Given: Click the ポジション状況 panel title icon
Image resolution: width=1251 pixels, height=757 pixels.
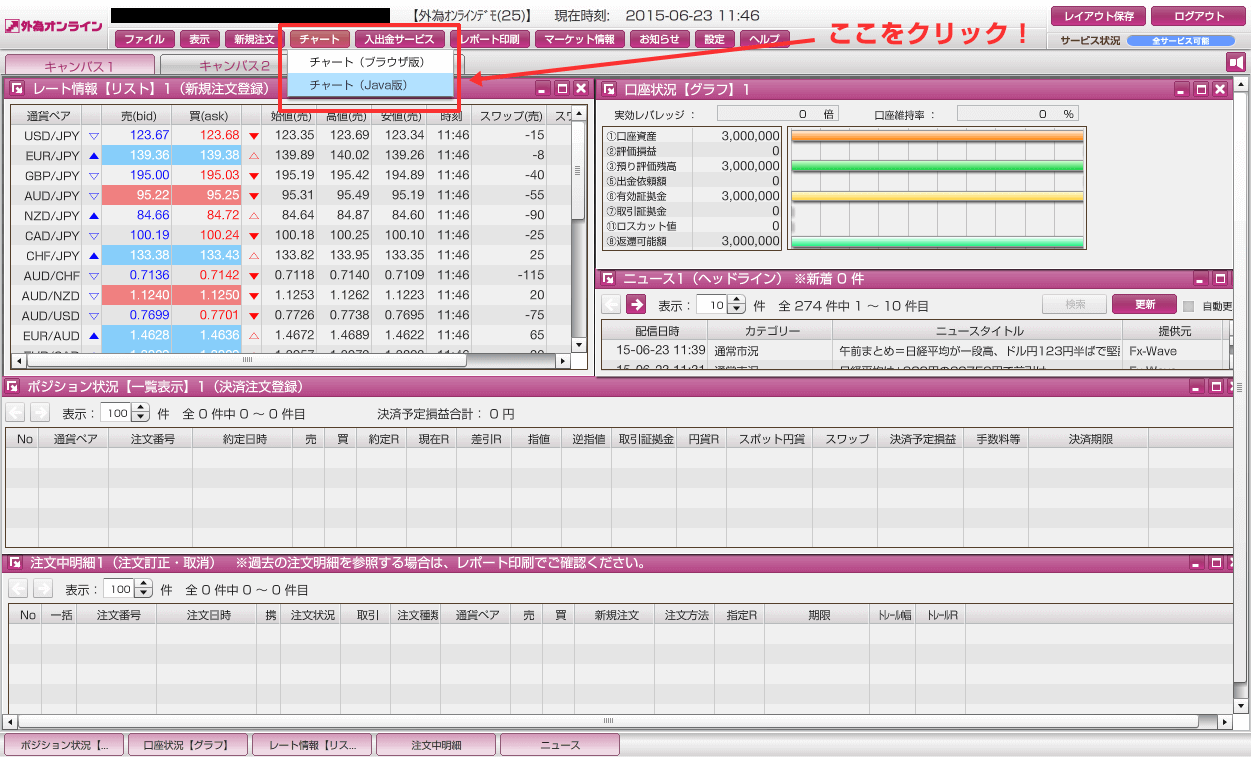Looking at the screenshot, I should (13, 386).
